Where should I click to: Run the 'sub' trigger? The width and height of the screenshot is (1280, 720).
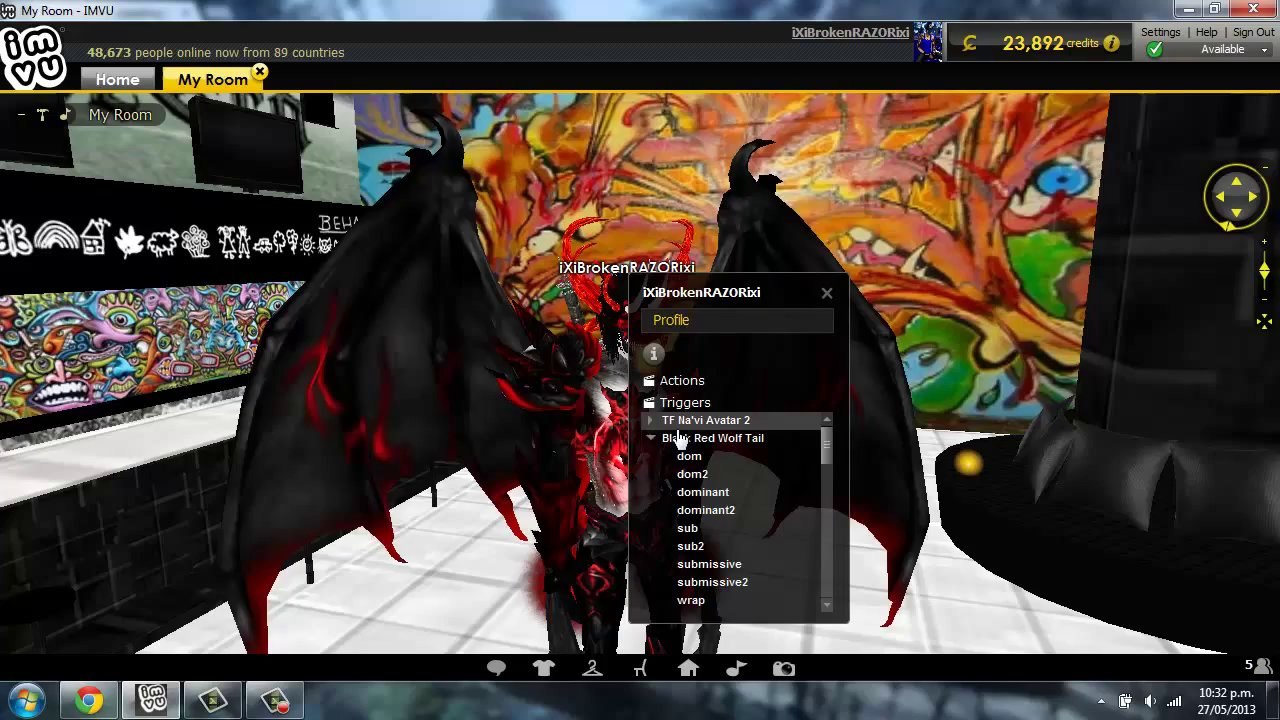point(687,528)
